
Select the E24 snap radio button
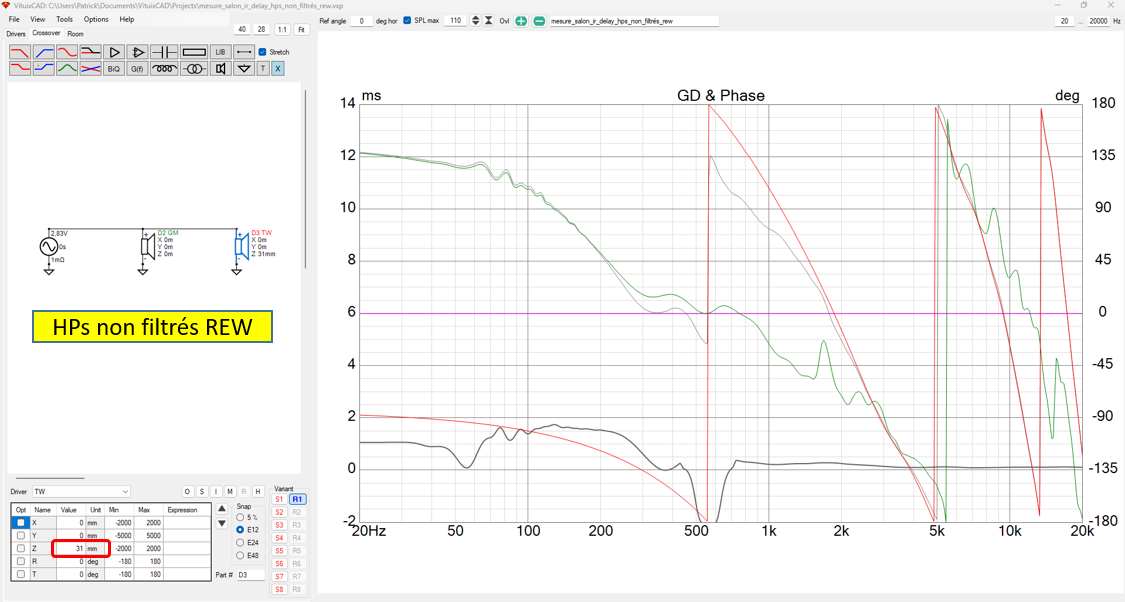click(240, 542)
